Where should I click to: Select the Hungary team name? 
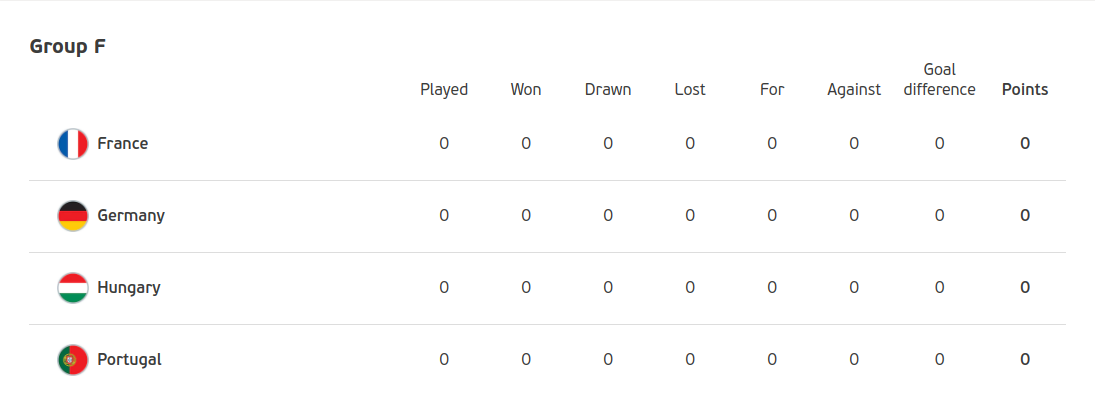[x=129, y=288]
